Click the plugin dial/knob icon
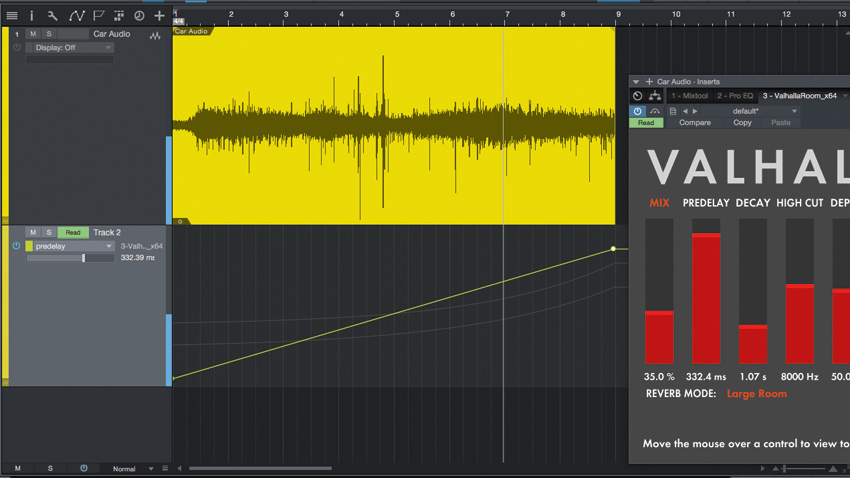The width and height of the screenshot is (850, 478). click(638, 96)
